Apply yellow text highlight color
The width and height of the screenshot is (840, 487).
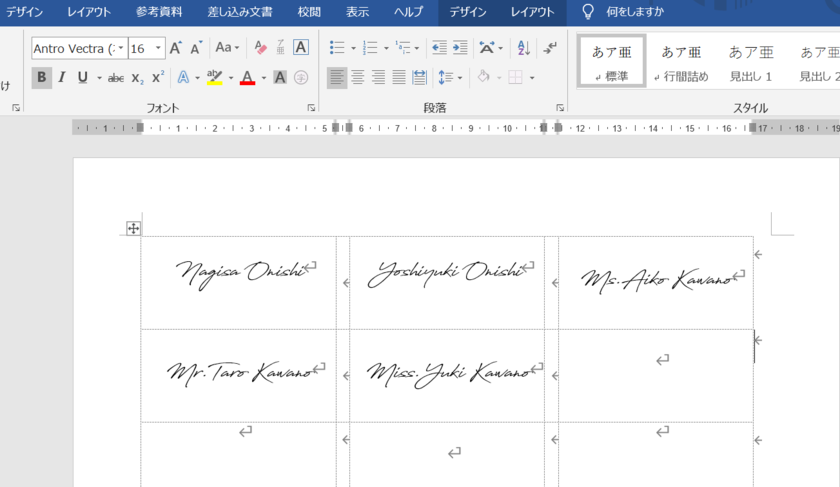[x=215, y=78]
